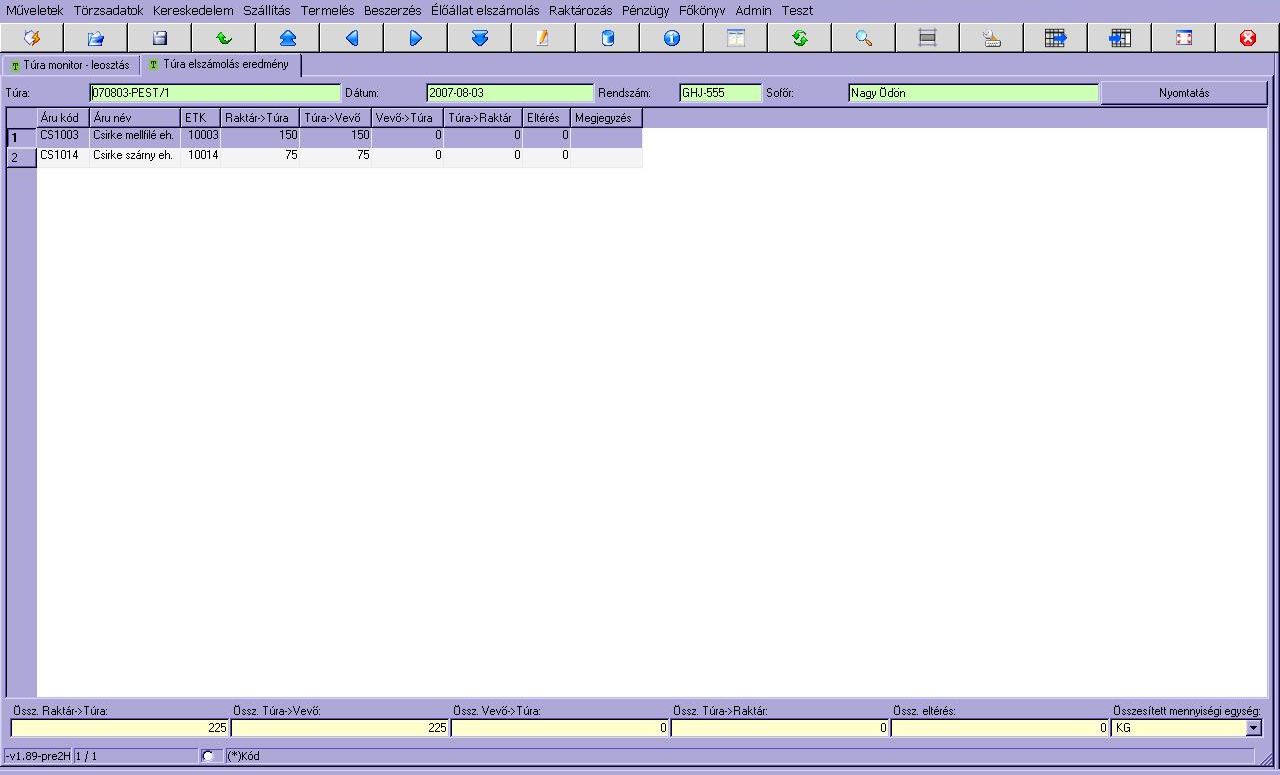Expand the Összesített mennyiségi egység dropdown

(x=1254, y=729)
